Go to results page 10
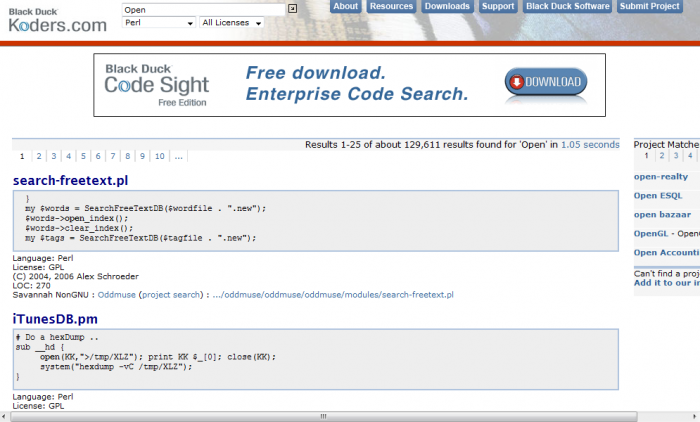This screenshot has height=422, width=700. 160,156
